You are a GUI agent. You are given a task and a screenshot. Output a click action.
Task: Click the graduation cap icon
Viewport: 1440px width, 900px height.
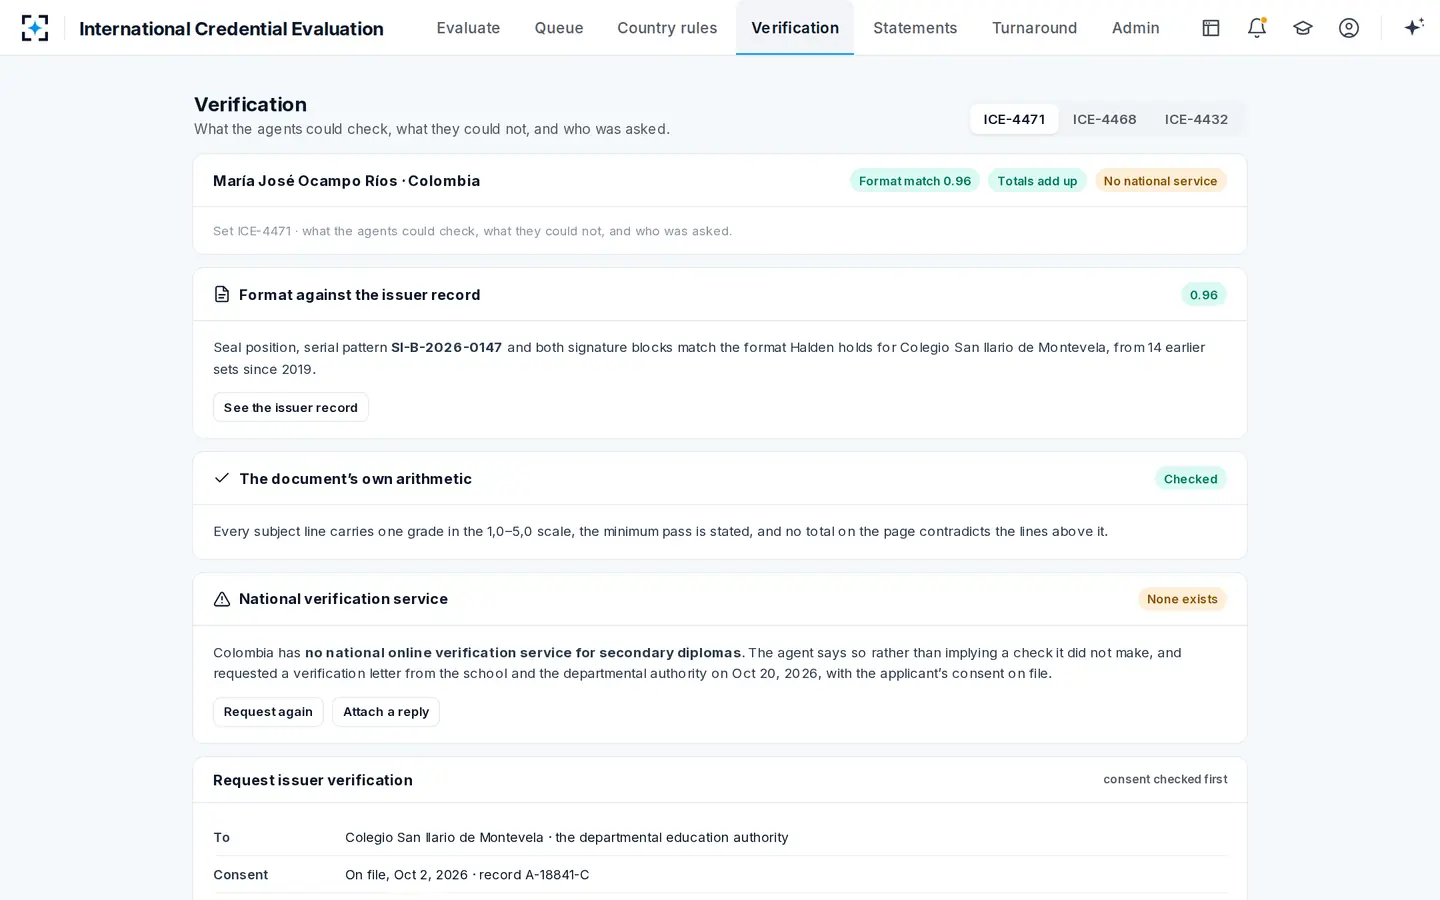tap(1303, 28)
